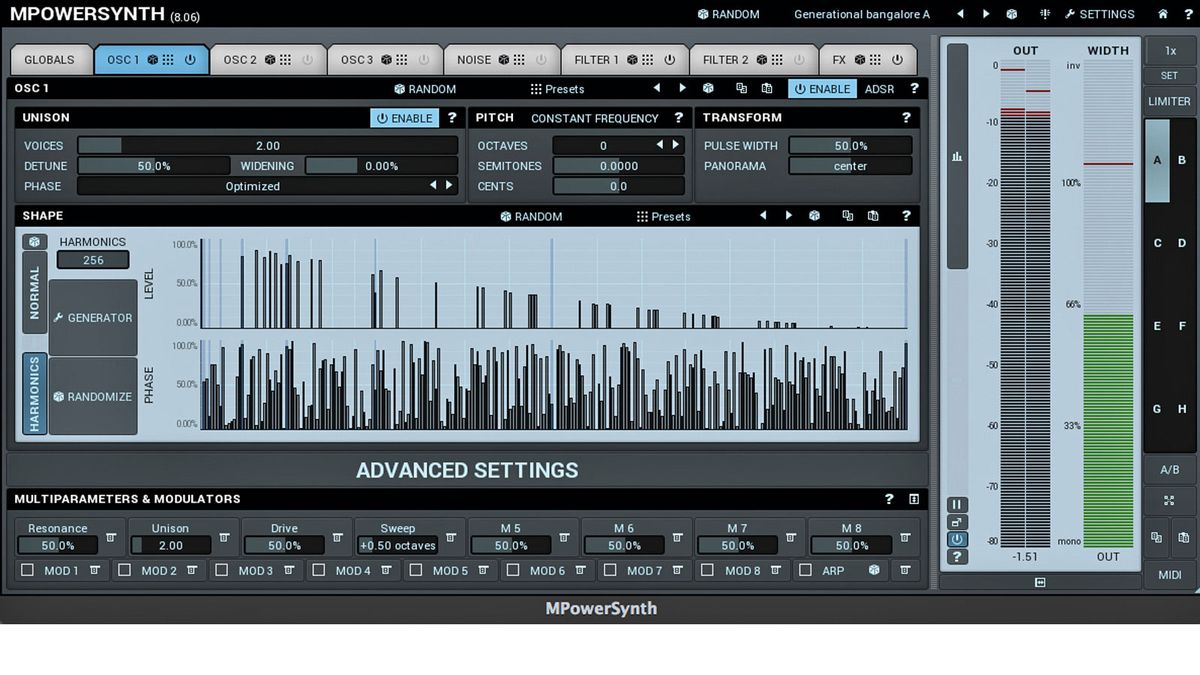This screenshot has width=1200, height=675.
Task: Select the NORMAL vertical tab
Action: pos(35,292)
